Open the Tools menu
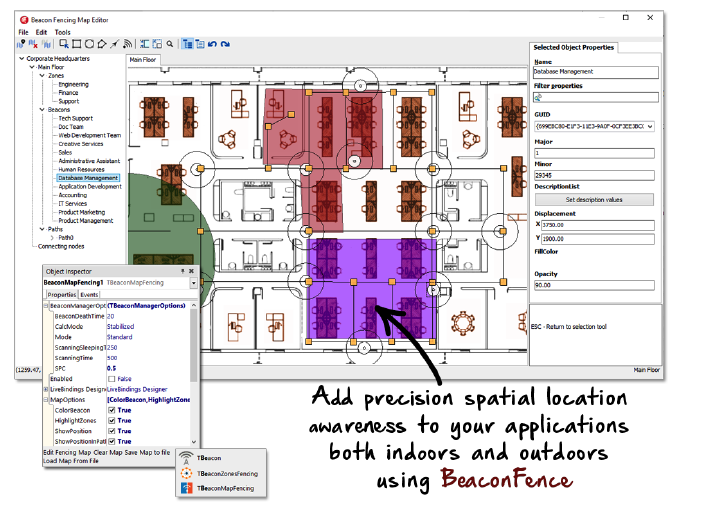705x522 pixels. pos(62,32)
